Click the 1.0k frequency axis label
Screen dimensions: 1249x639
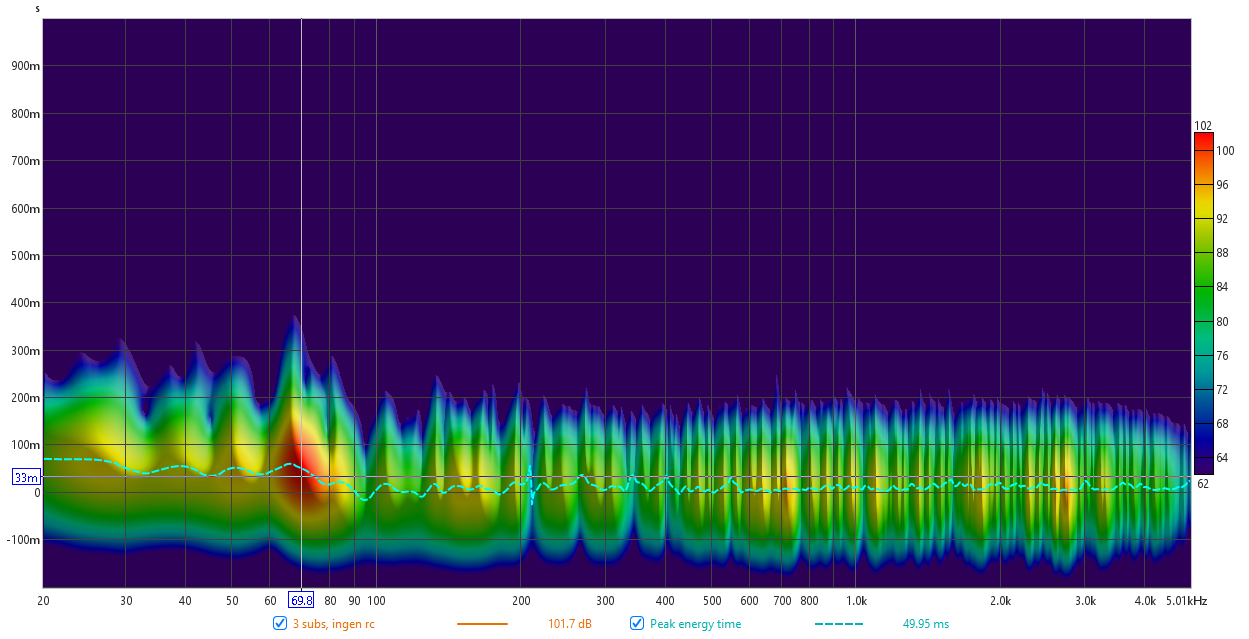point(856,601)
